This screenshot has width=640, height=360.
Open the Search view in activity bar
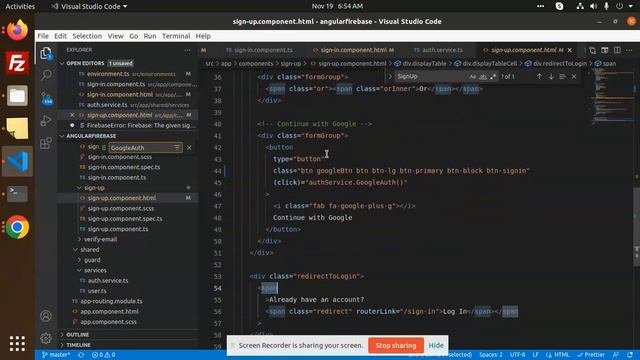[46, 75]
